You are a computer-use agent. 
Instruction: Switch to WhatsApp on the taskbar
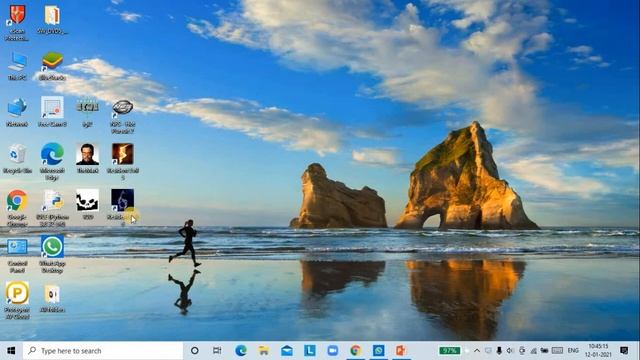click(378, 351)
